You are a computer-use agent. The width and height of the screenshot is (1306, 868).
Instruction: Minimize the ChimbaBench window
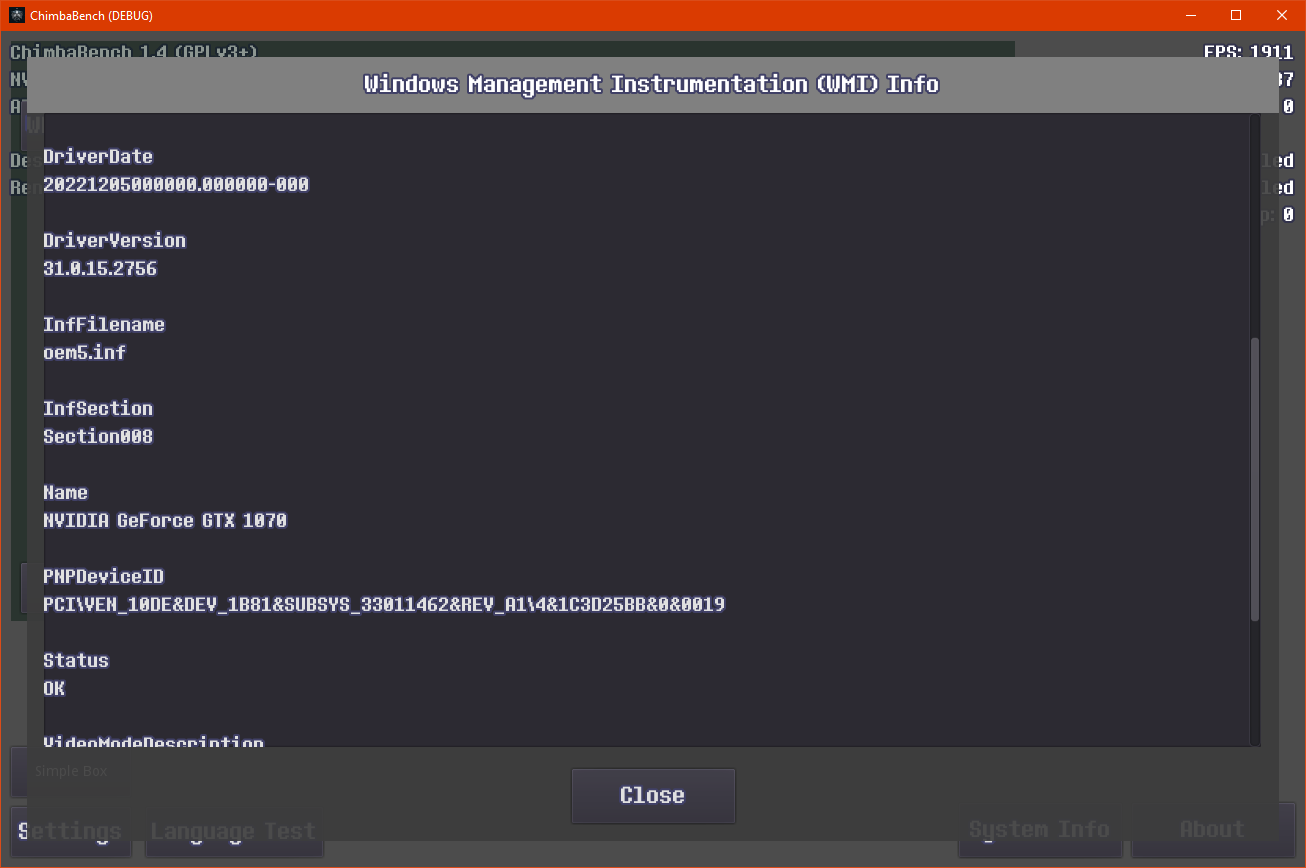point(1190,15)
